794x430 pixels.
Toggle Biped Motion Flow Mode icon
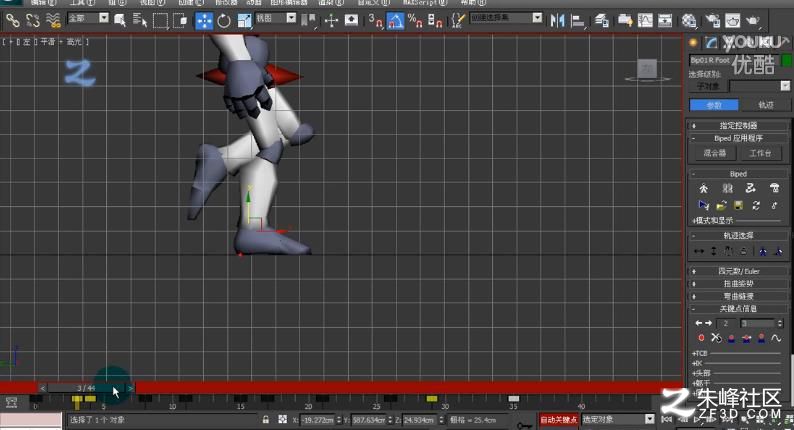[x=750, y=188]
